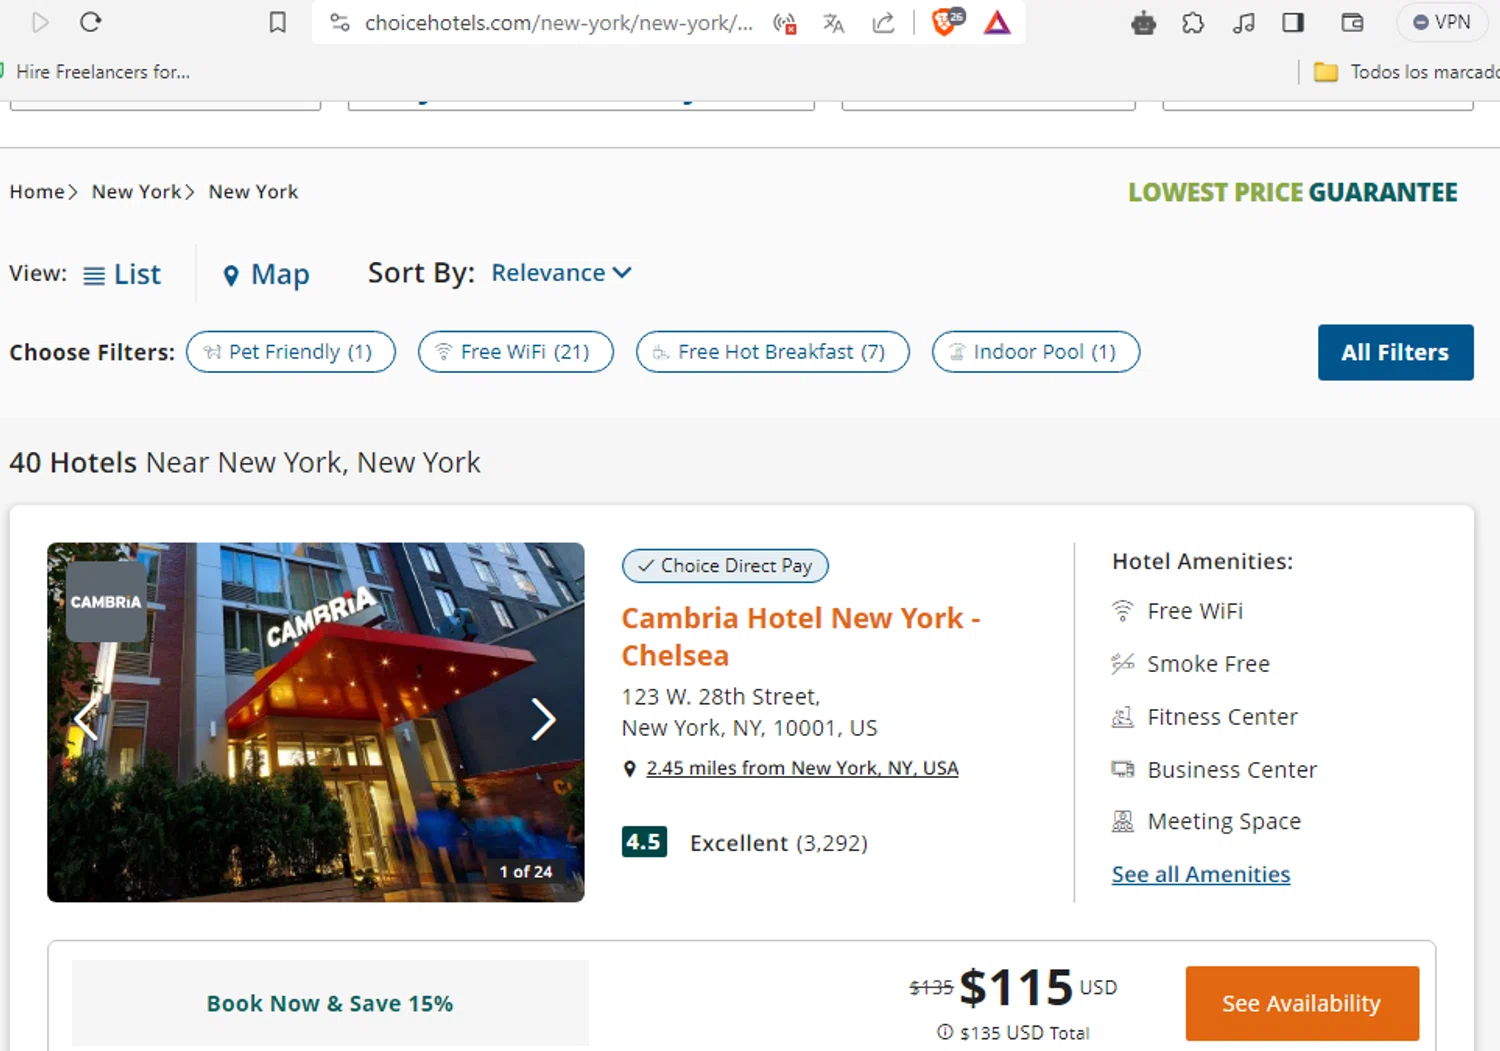
Task: Translate this page icon
Action: 834,23
